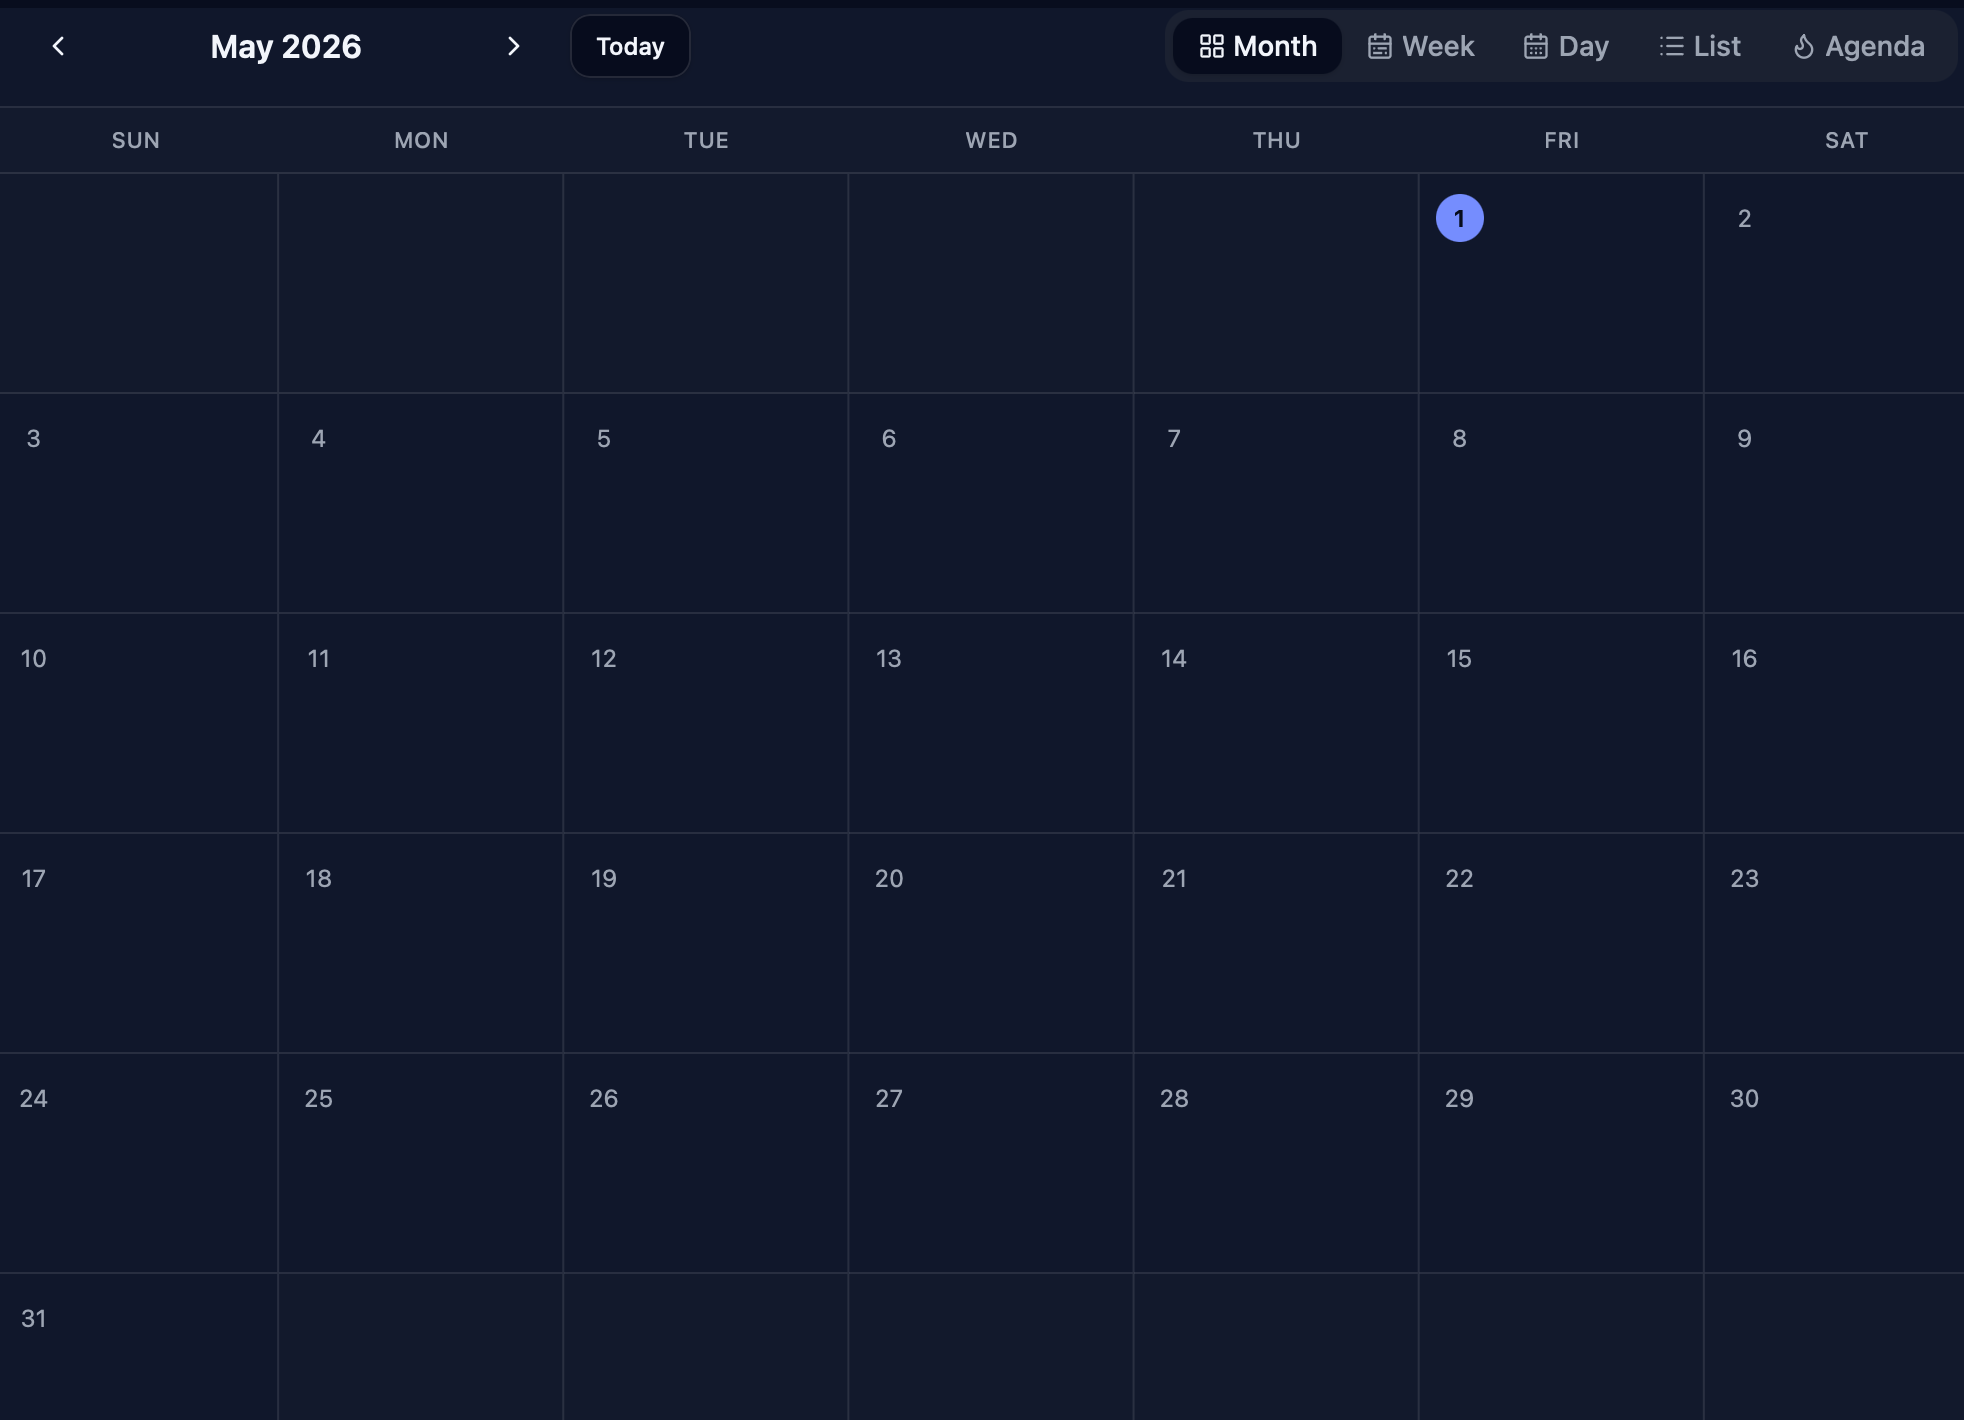Image resolution: width=1964 pixels, height=1420 pixels.
Task: Go to previous month arrow
Action: [x=58, y=46]
